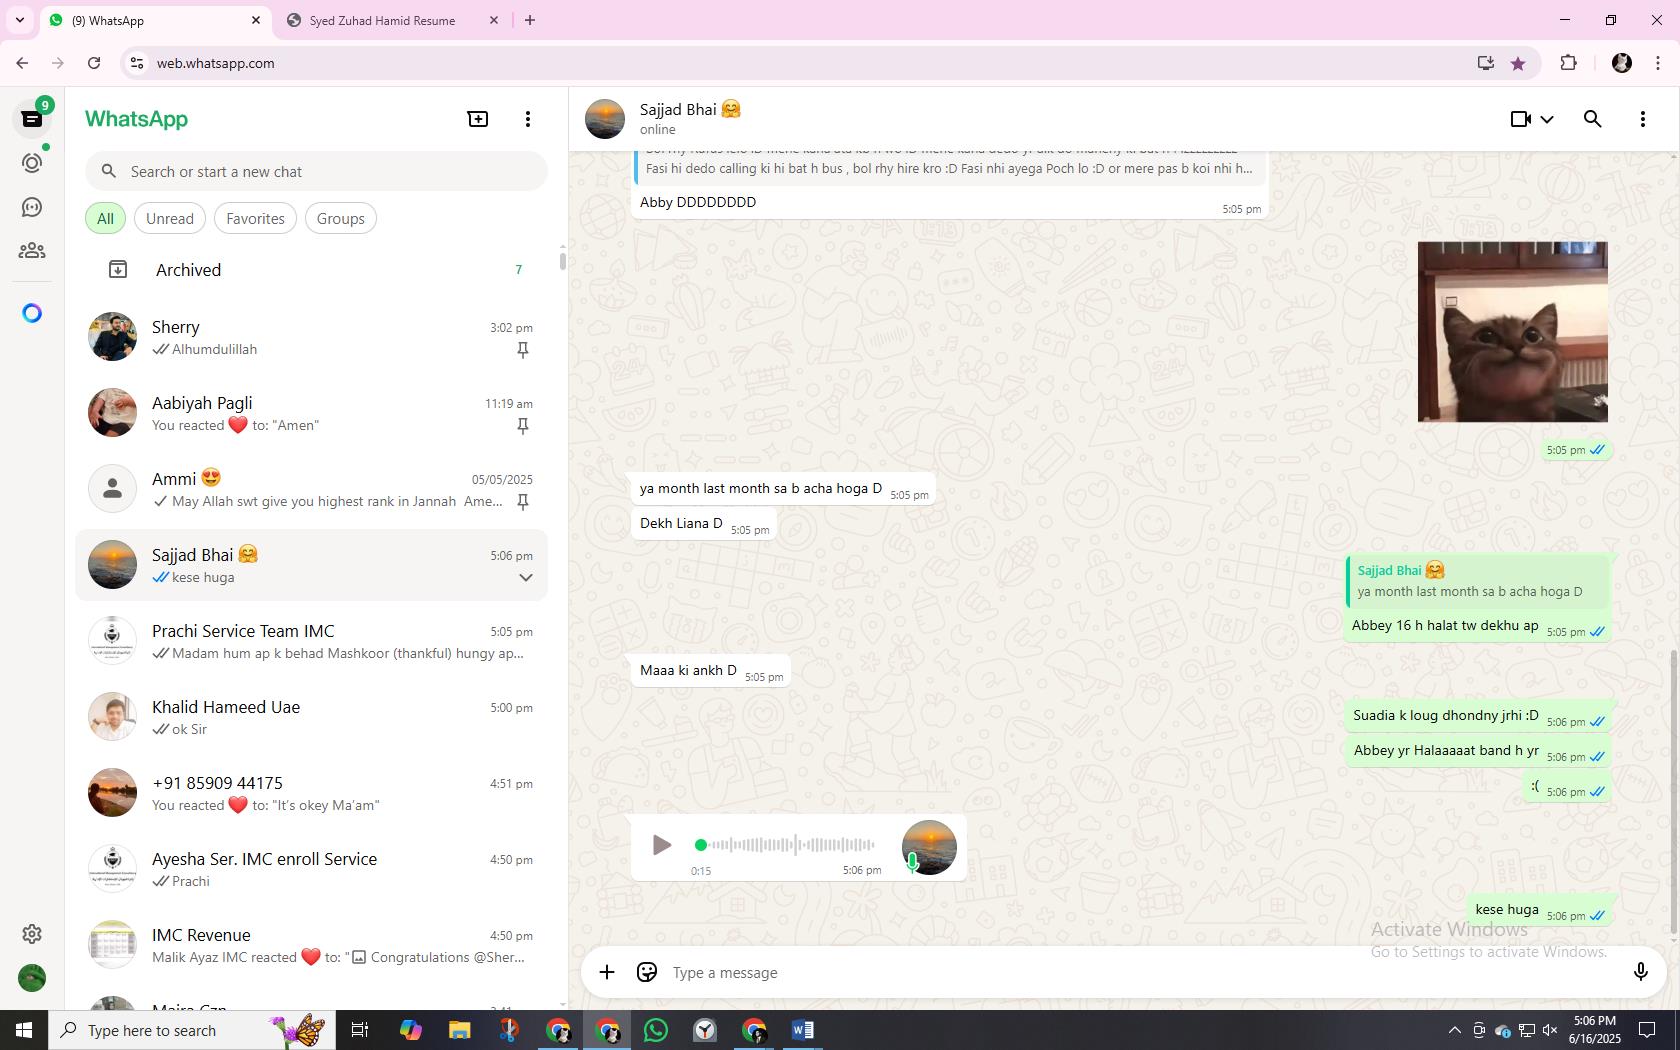This screenshot has width=1680, height=1050.
Task: Open the IMC Revenue chat
Action: (x=312, y=945)
